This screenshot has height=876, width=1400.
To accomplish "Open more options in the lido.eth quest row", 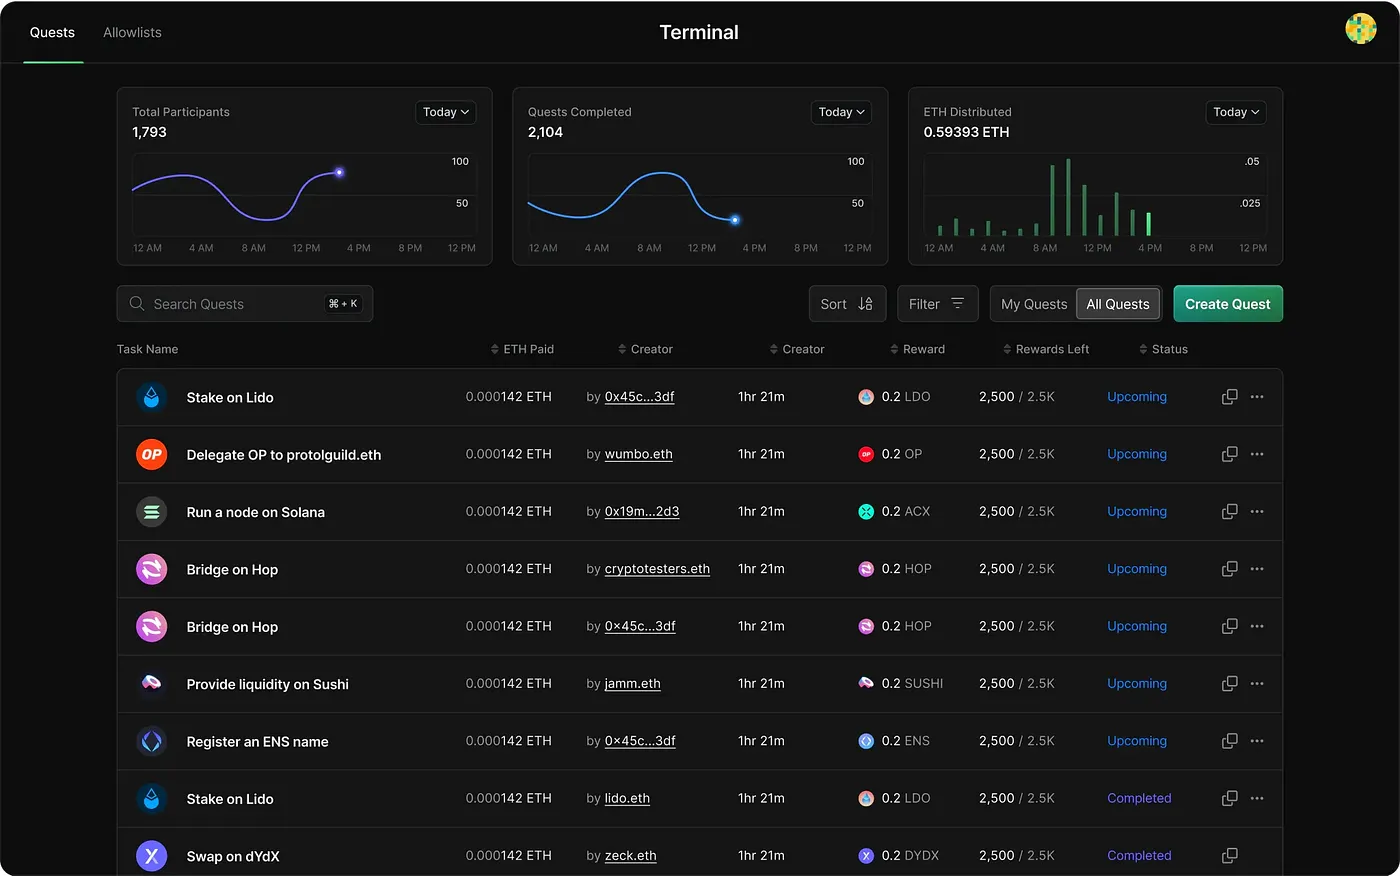I will click(x=1257, y=798).
